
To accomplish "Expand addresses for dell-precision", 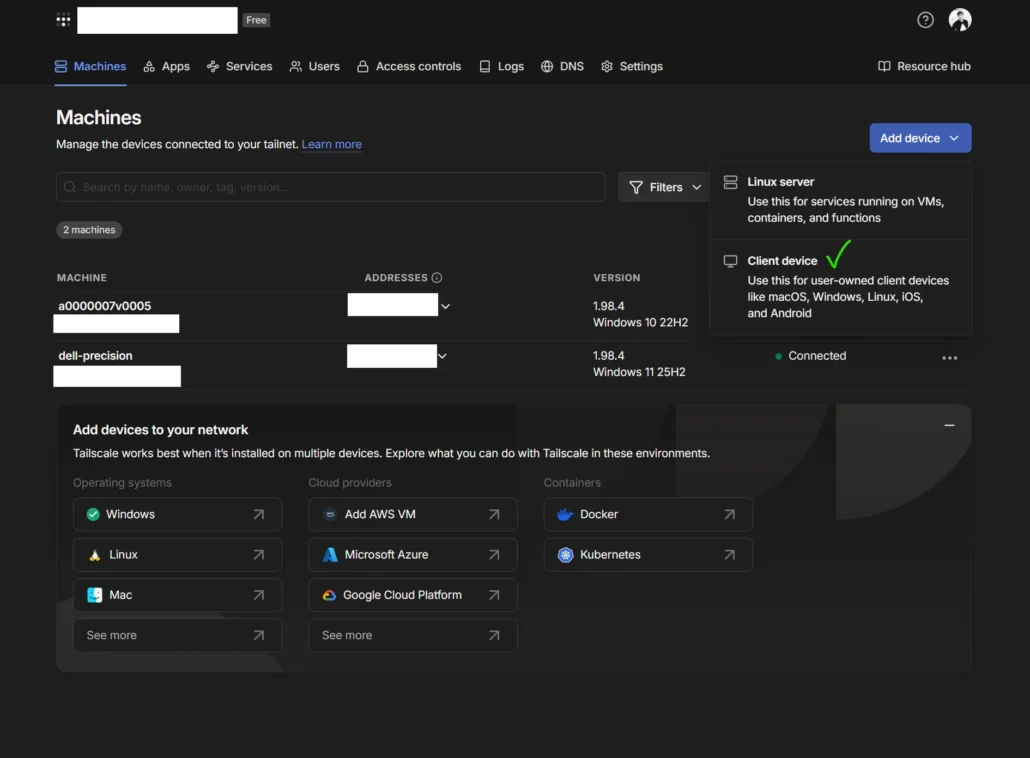I will click(442, 356).
